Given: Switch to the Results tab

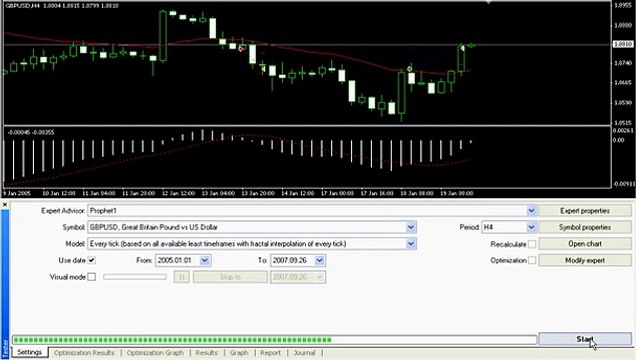Looking at the screenshot, I should (x=206, y=353).
